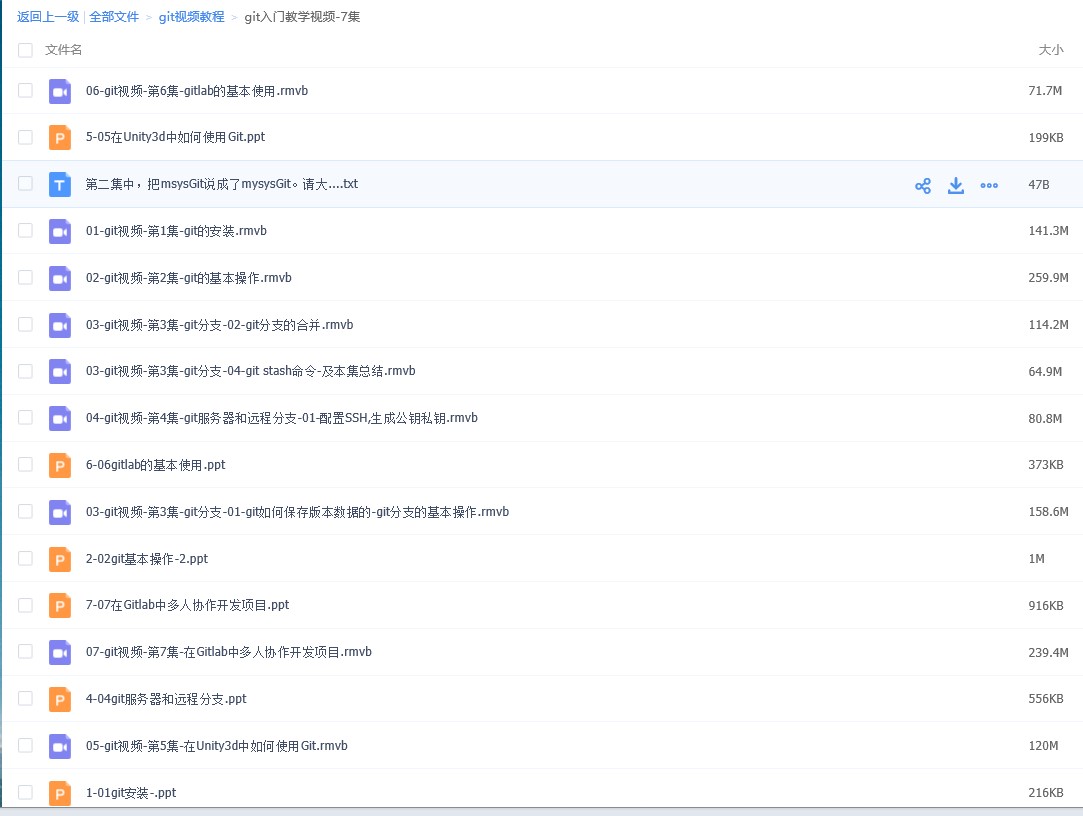Check the box for 06-git视频-第6集-gitlab的基本使用.rmvb
The width and height of the screenshot is (1083, 816).
(x=26, y=91)
